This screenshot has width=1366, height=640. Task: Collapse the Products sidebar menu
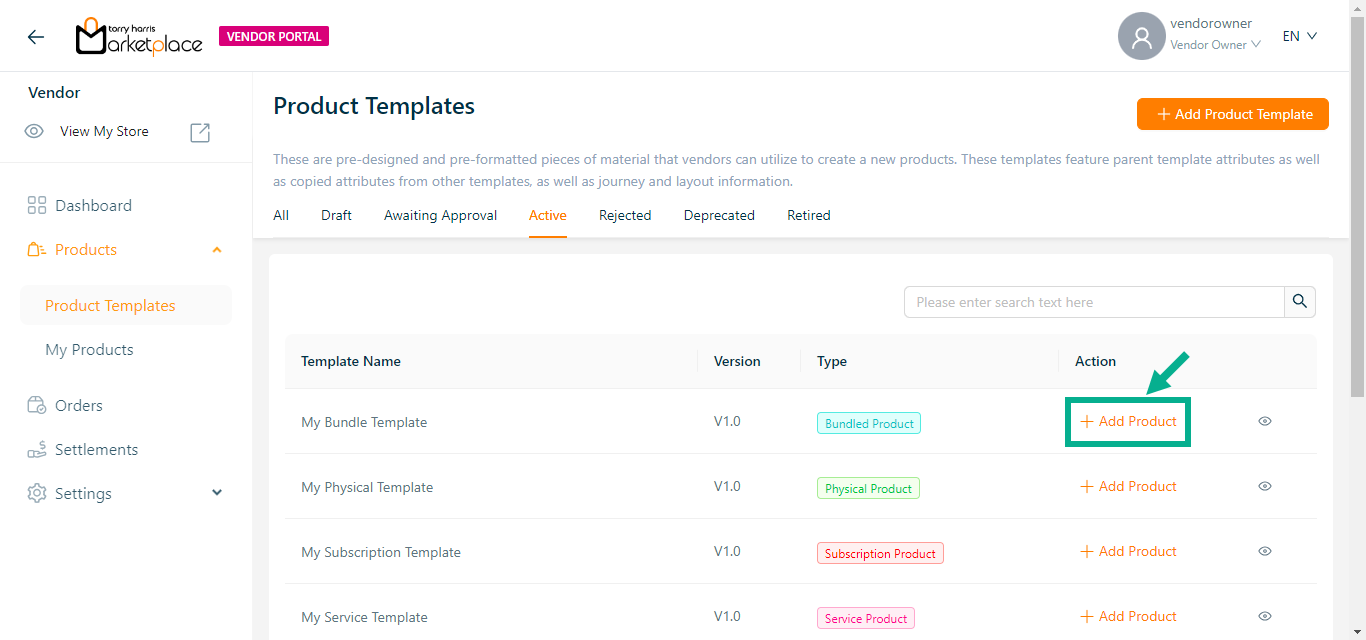(217, 250)
